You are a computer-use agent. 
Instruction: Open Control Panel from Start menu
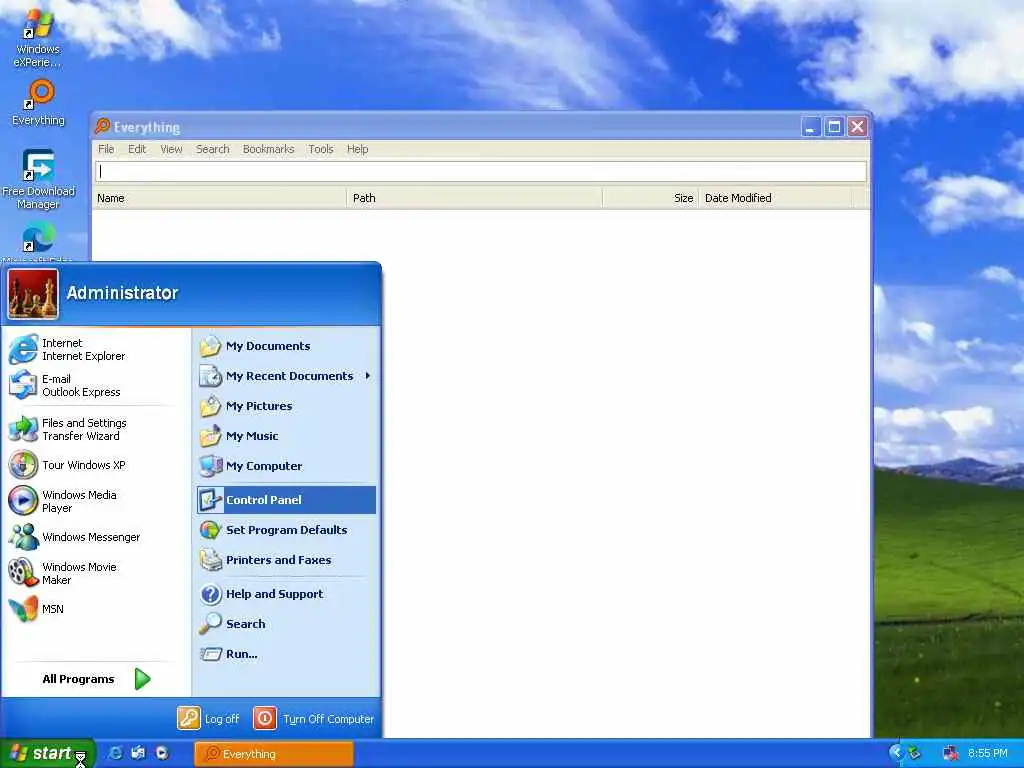(286, 500)
